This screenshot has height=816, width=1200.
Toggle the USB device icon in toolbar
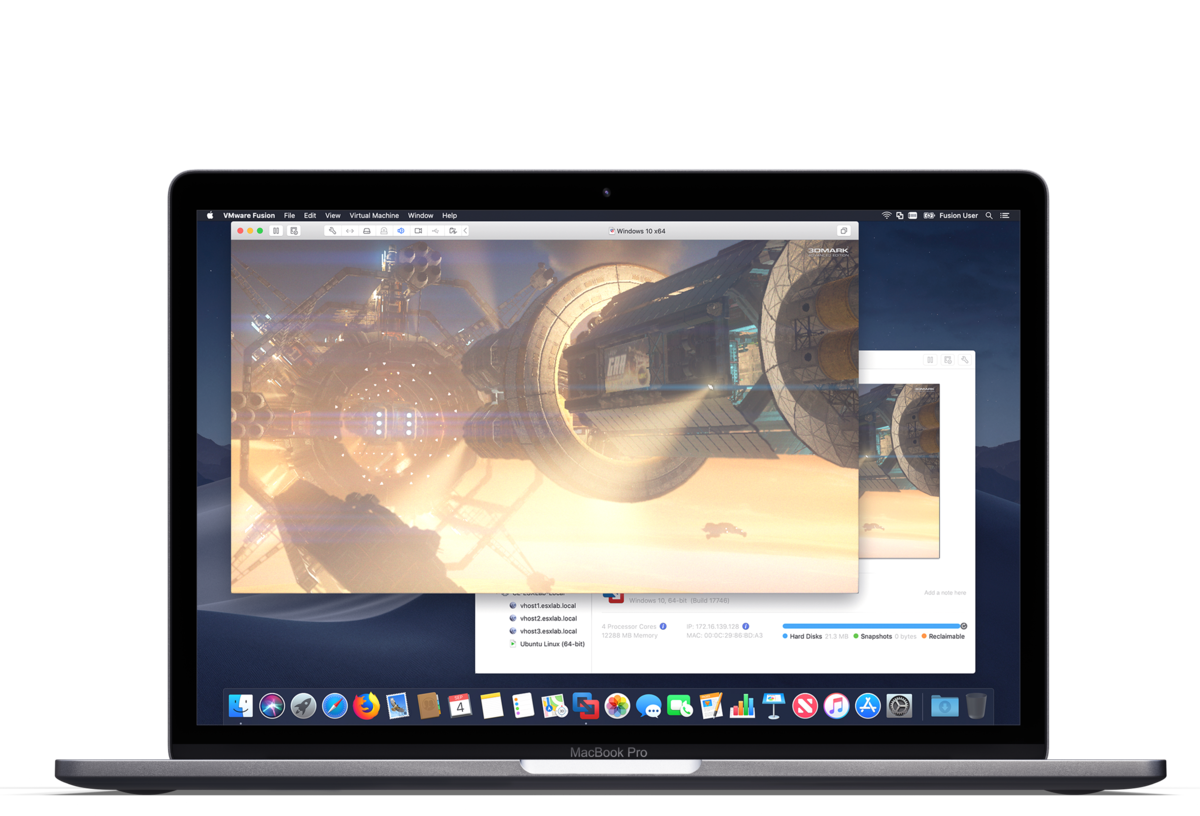pos(435,231)
